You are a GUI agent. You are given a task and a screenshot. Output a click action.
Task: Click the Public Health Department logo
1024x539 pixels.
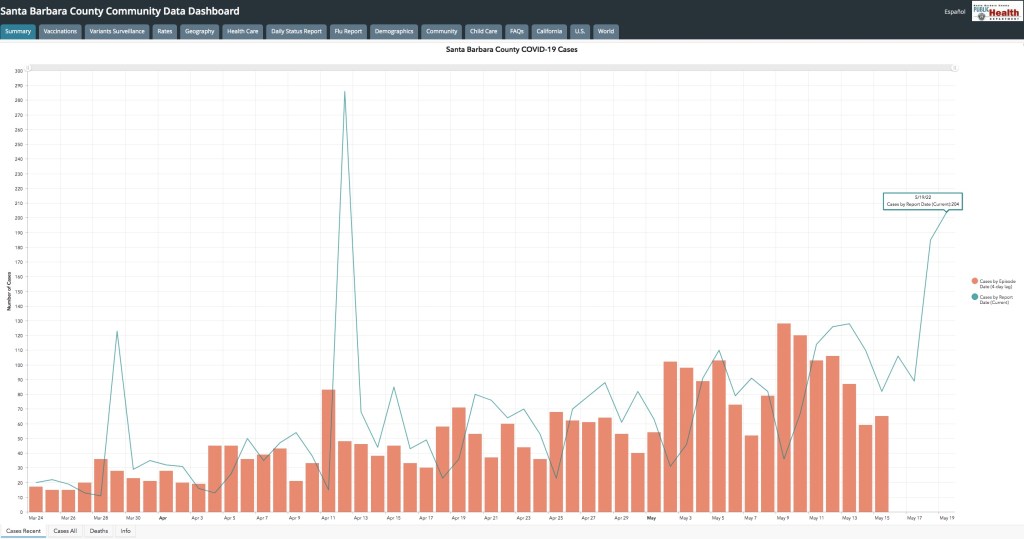(996, 11)
